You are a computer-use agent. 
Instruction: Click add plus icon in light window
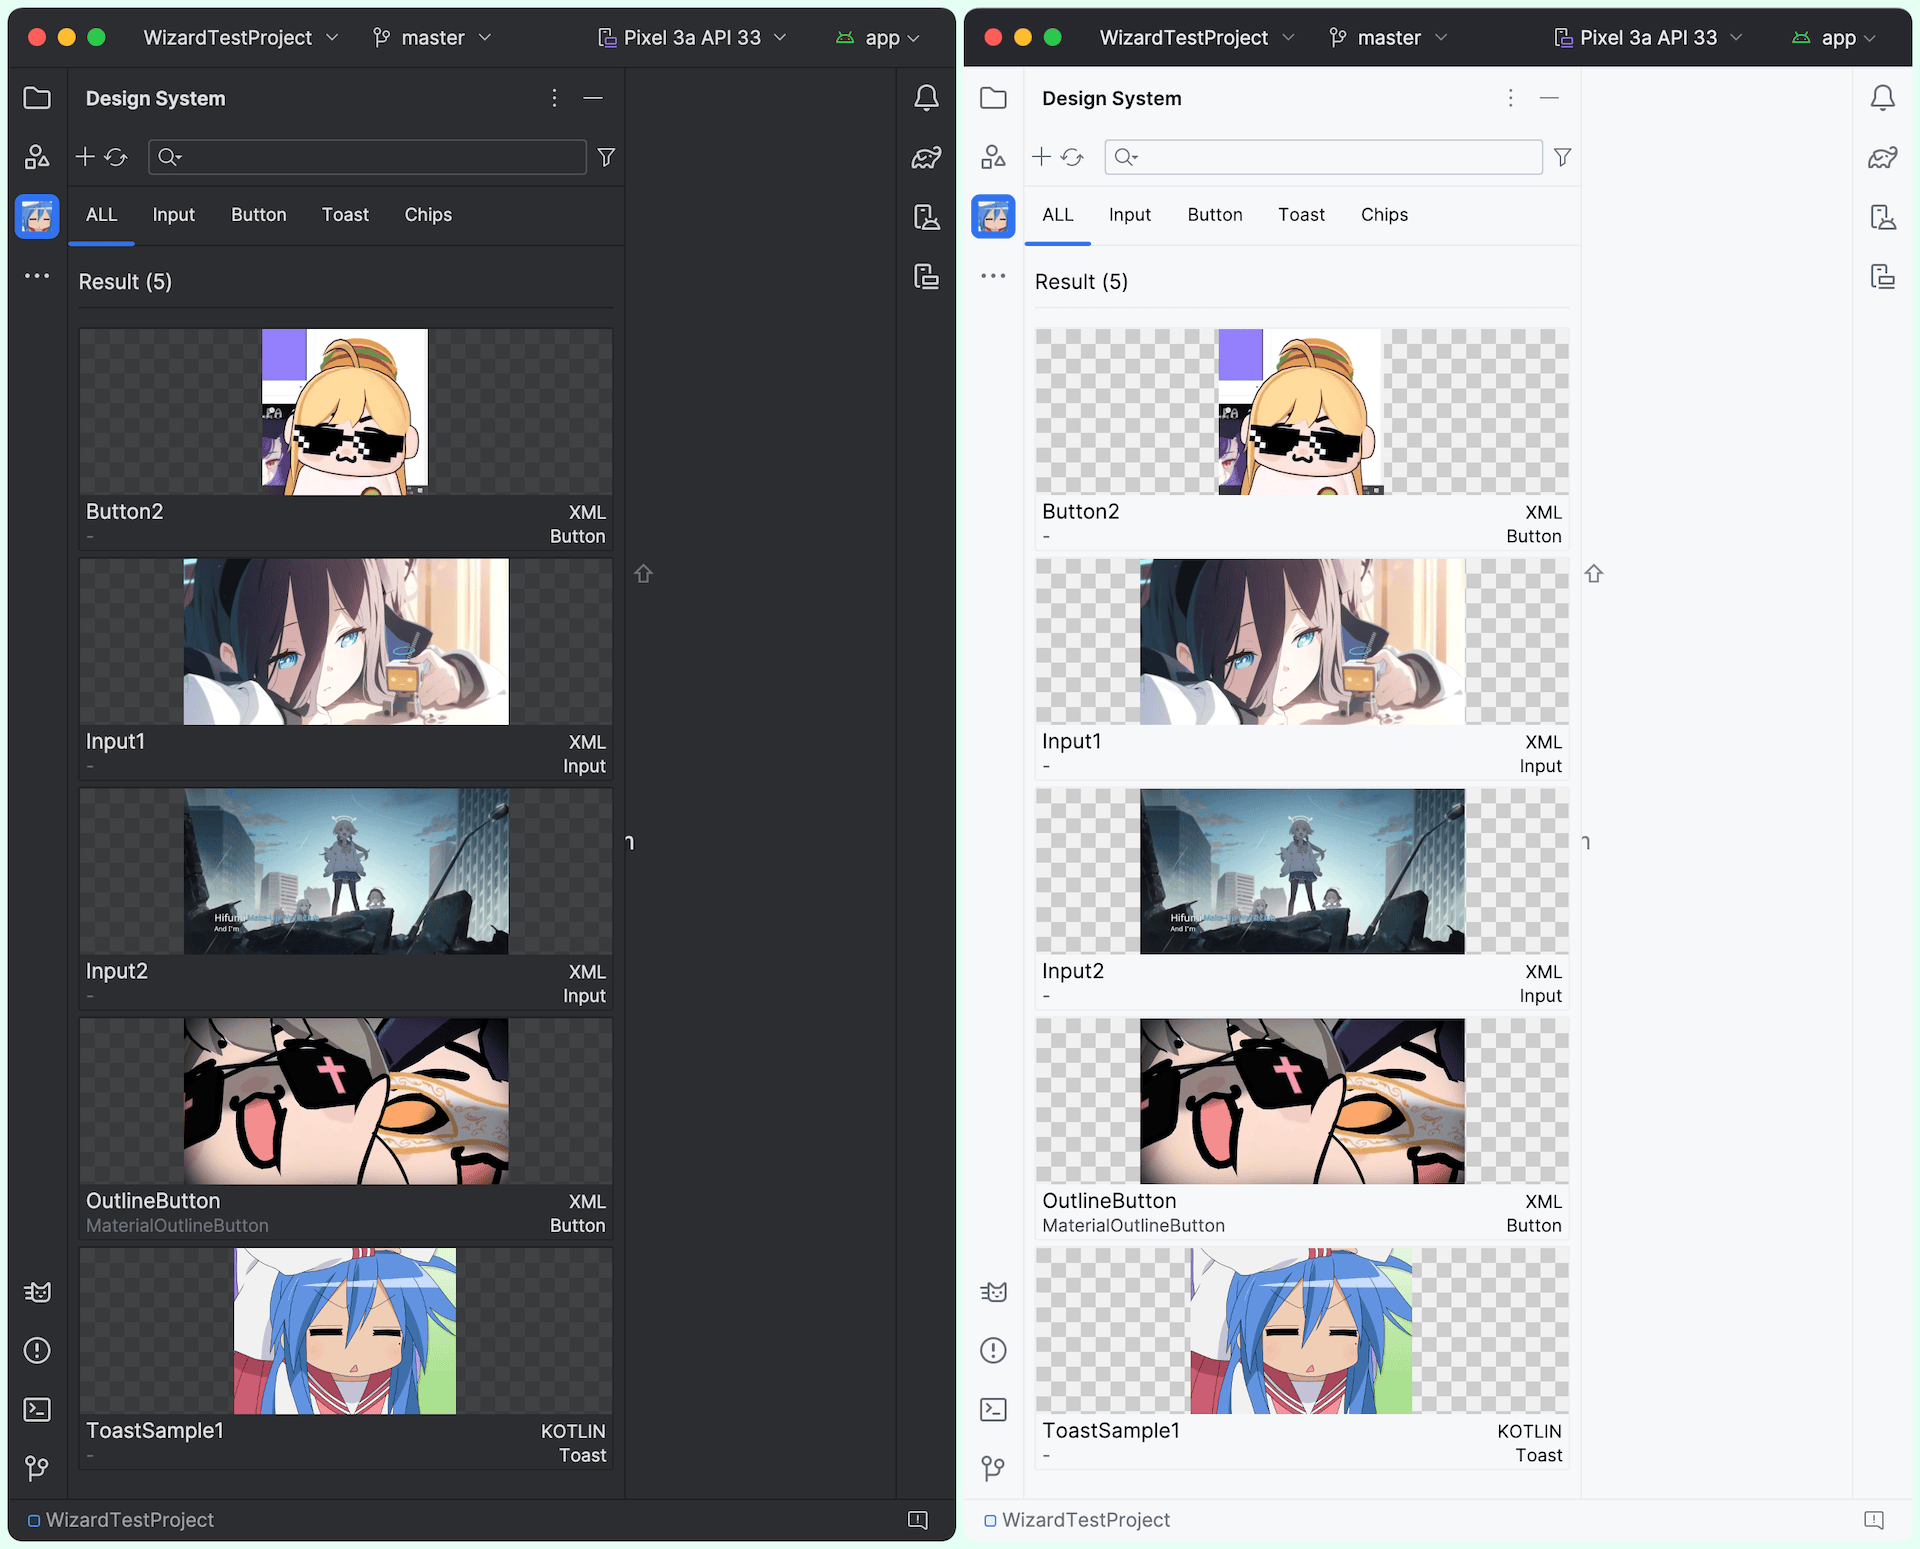click(1041, 157)
